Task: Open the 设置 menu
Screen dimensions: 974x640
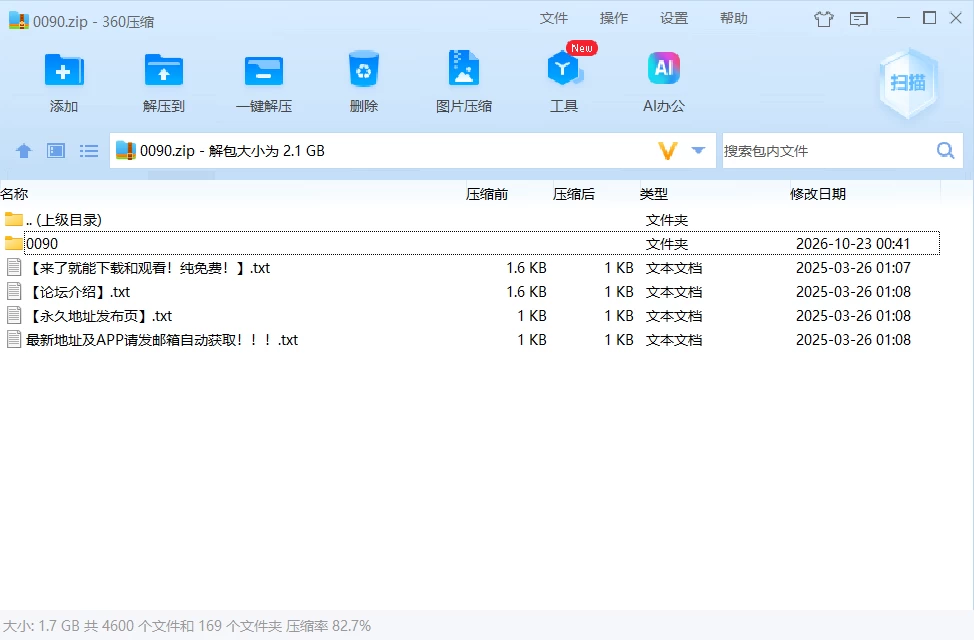Action: [x=674, y=19]
